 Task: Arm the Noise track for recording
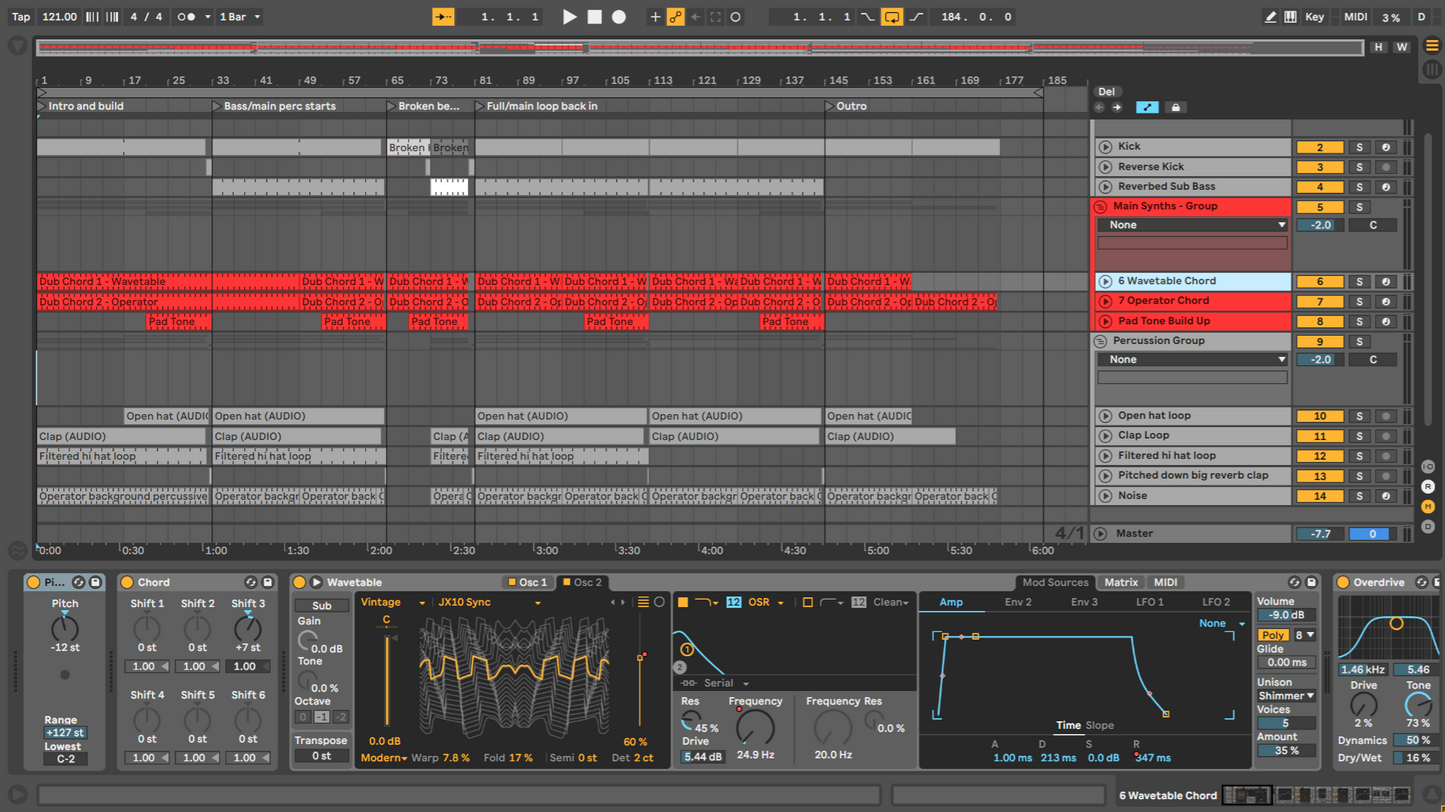pyautogui.click(x=1386, y=497)
